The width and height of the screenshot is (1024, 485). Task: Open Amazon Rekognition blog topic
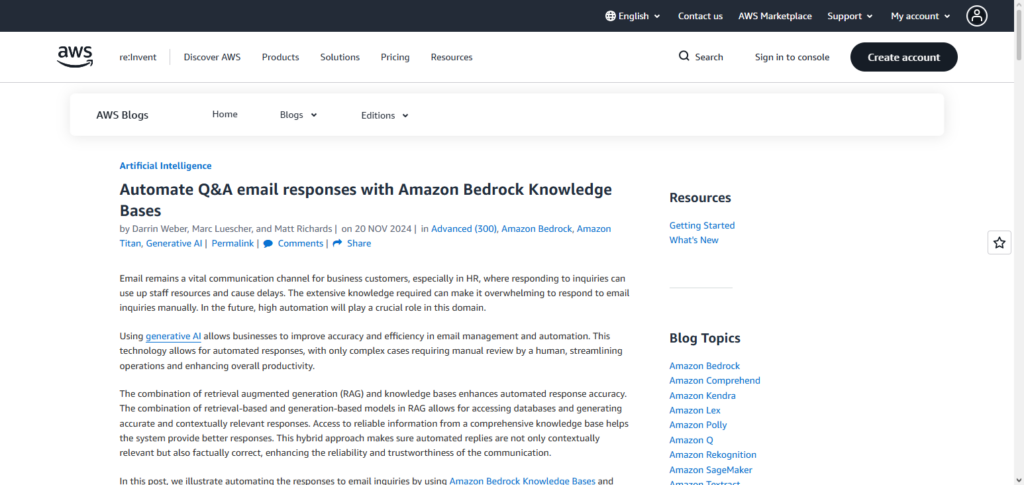click(x=713, y=455)
